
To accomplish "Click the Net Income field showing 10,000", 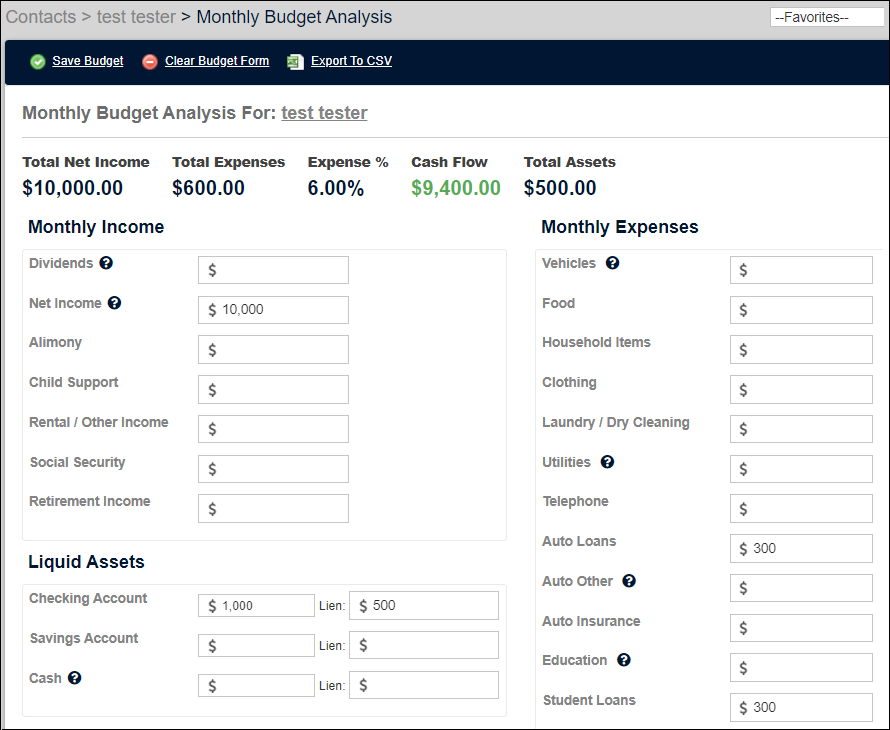I will click(x=273, y=310).
